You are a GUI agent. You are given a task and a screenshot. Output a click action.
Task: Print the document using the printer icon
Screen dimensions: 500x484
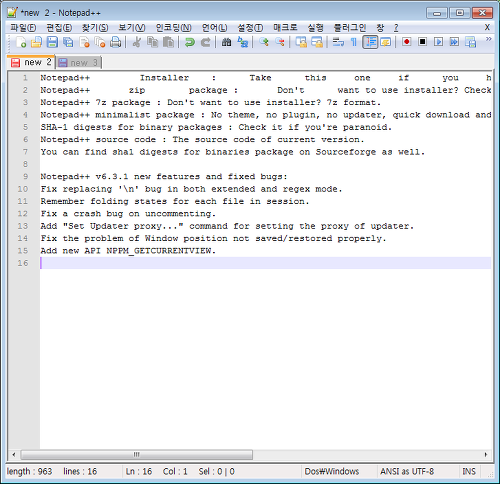[x=116, y=42]
